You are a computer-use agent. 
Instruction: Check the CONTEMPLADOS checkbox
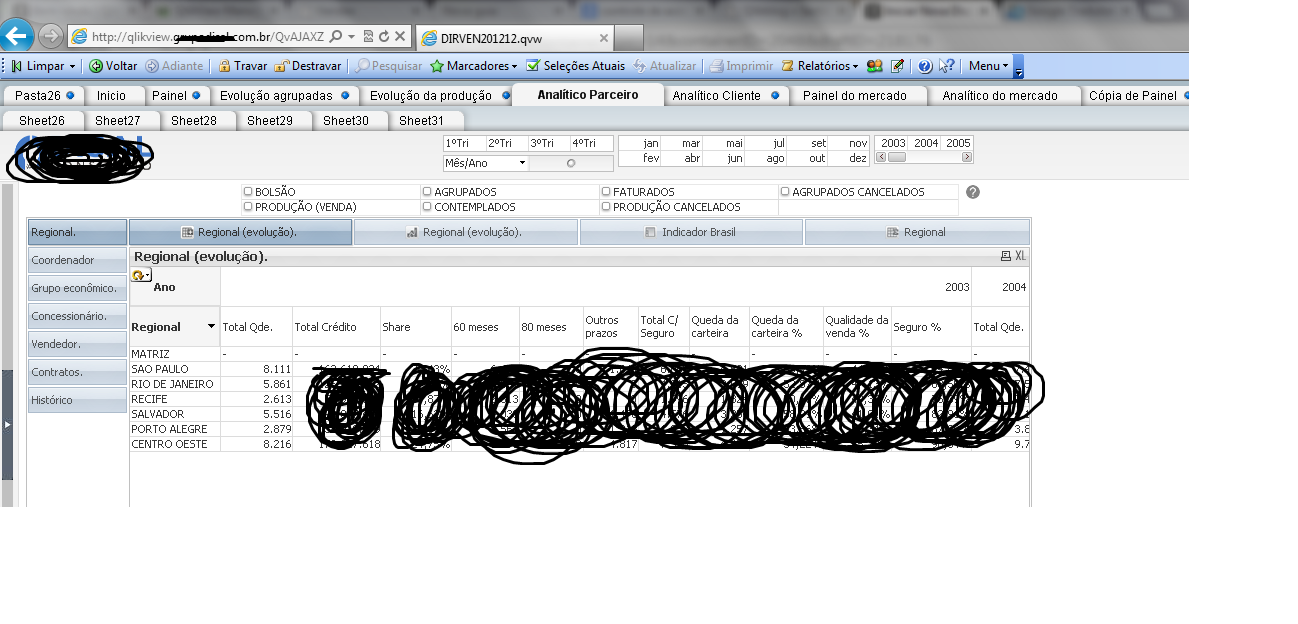[427, 207]
